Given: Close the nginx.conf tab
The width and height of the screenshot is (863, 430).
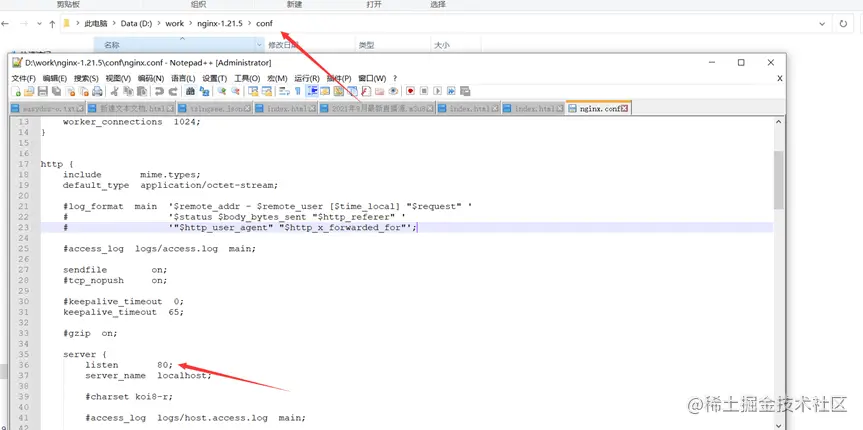Looking at the screenshot, I should coord(625,108).
